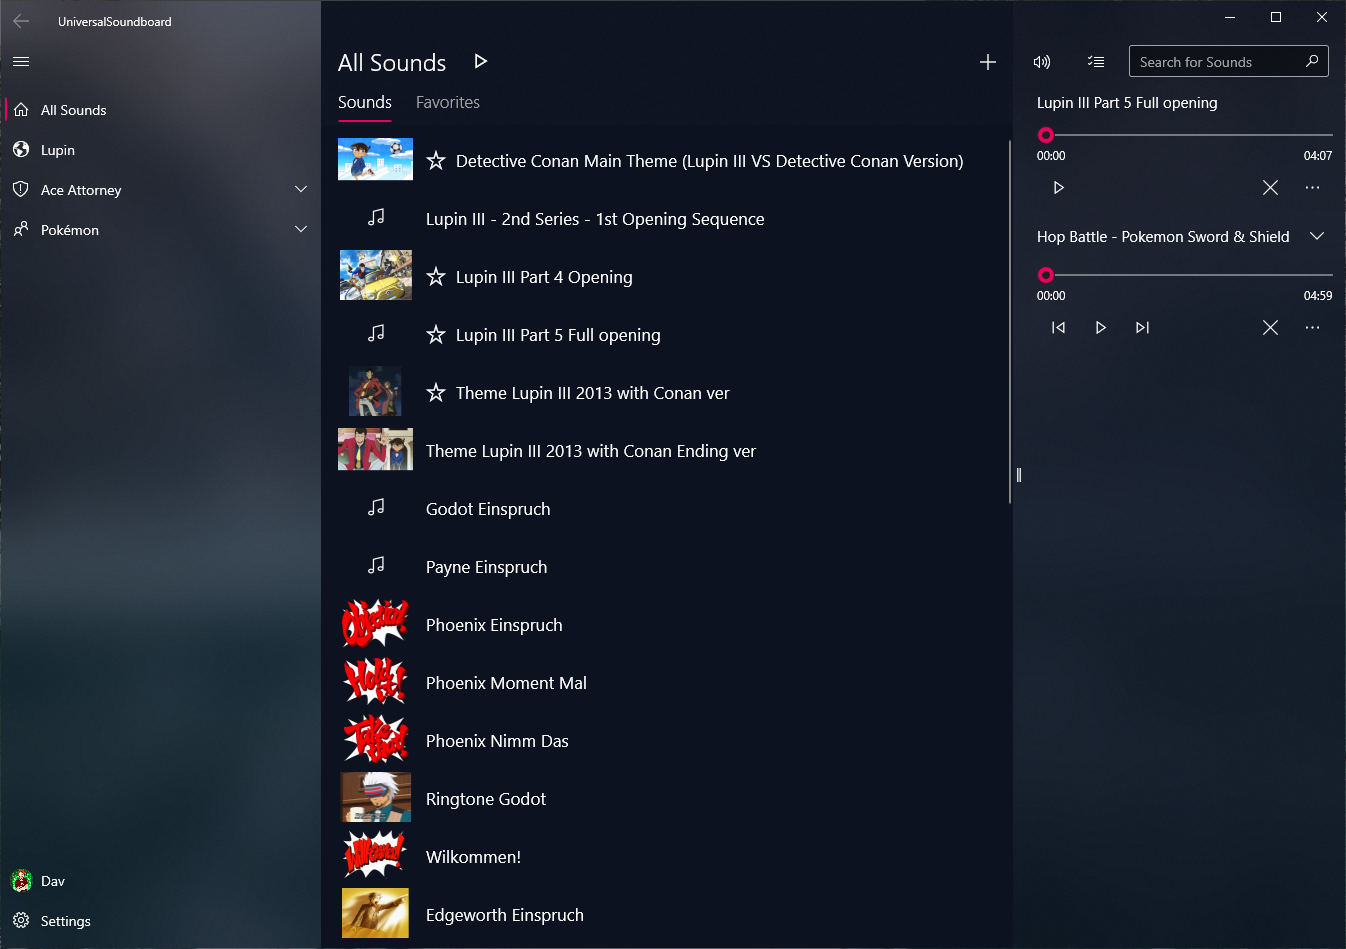
Task: Click the search magnifier icon
Action: coord(1312,62)
